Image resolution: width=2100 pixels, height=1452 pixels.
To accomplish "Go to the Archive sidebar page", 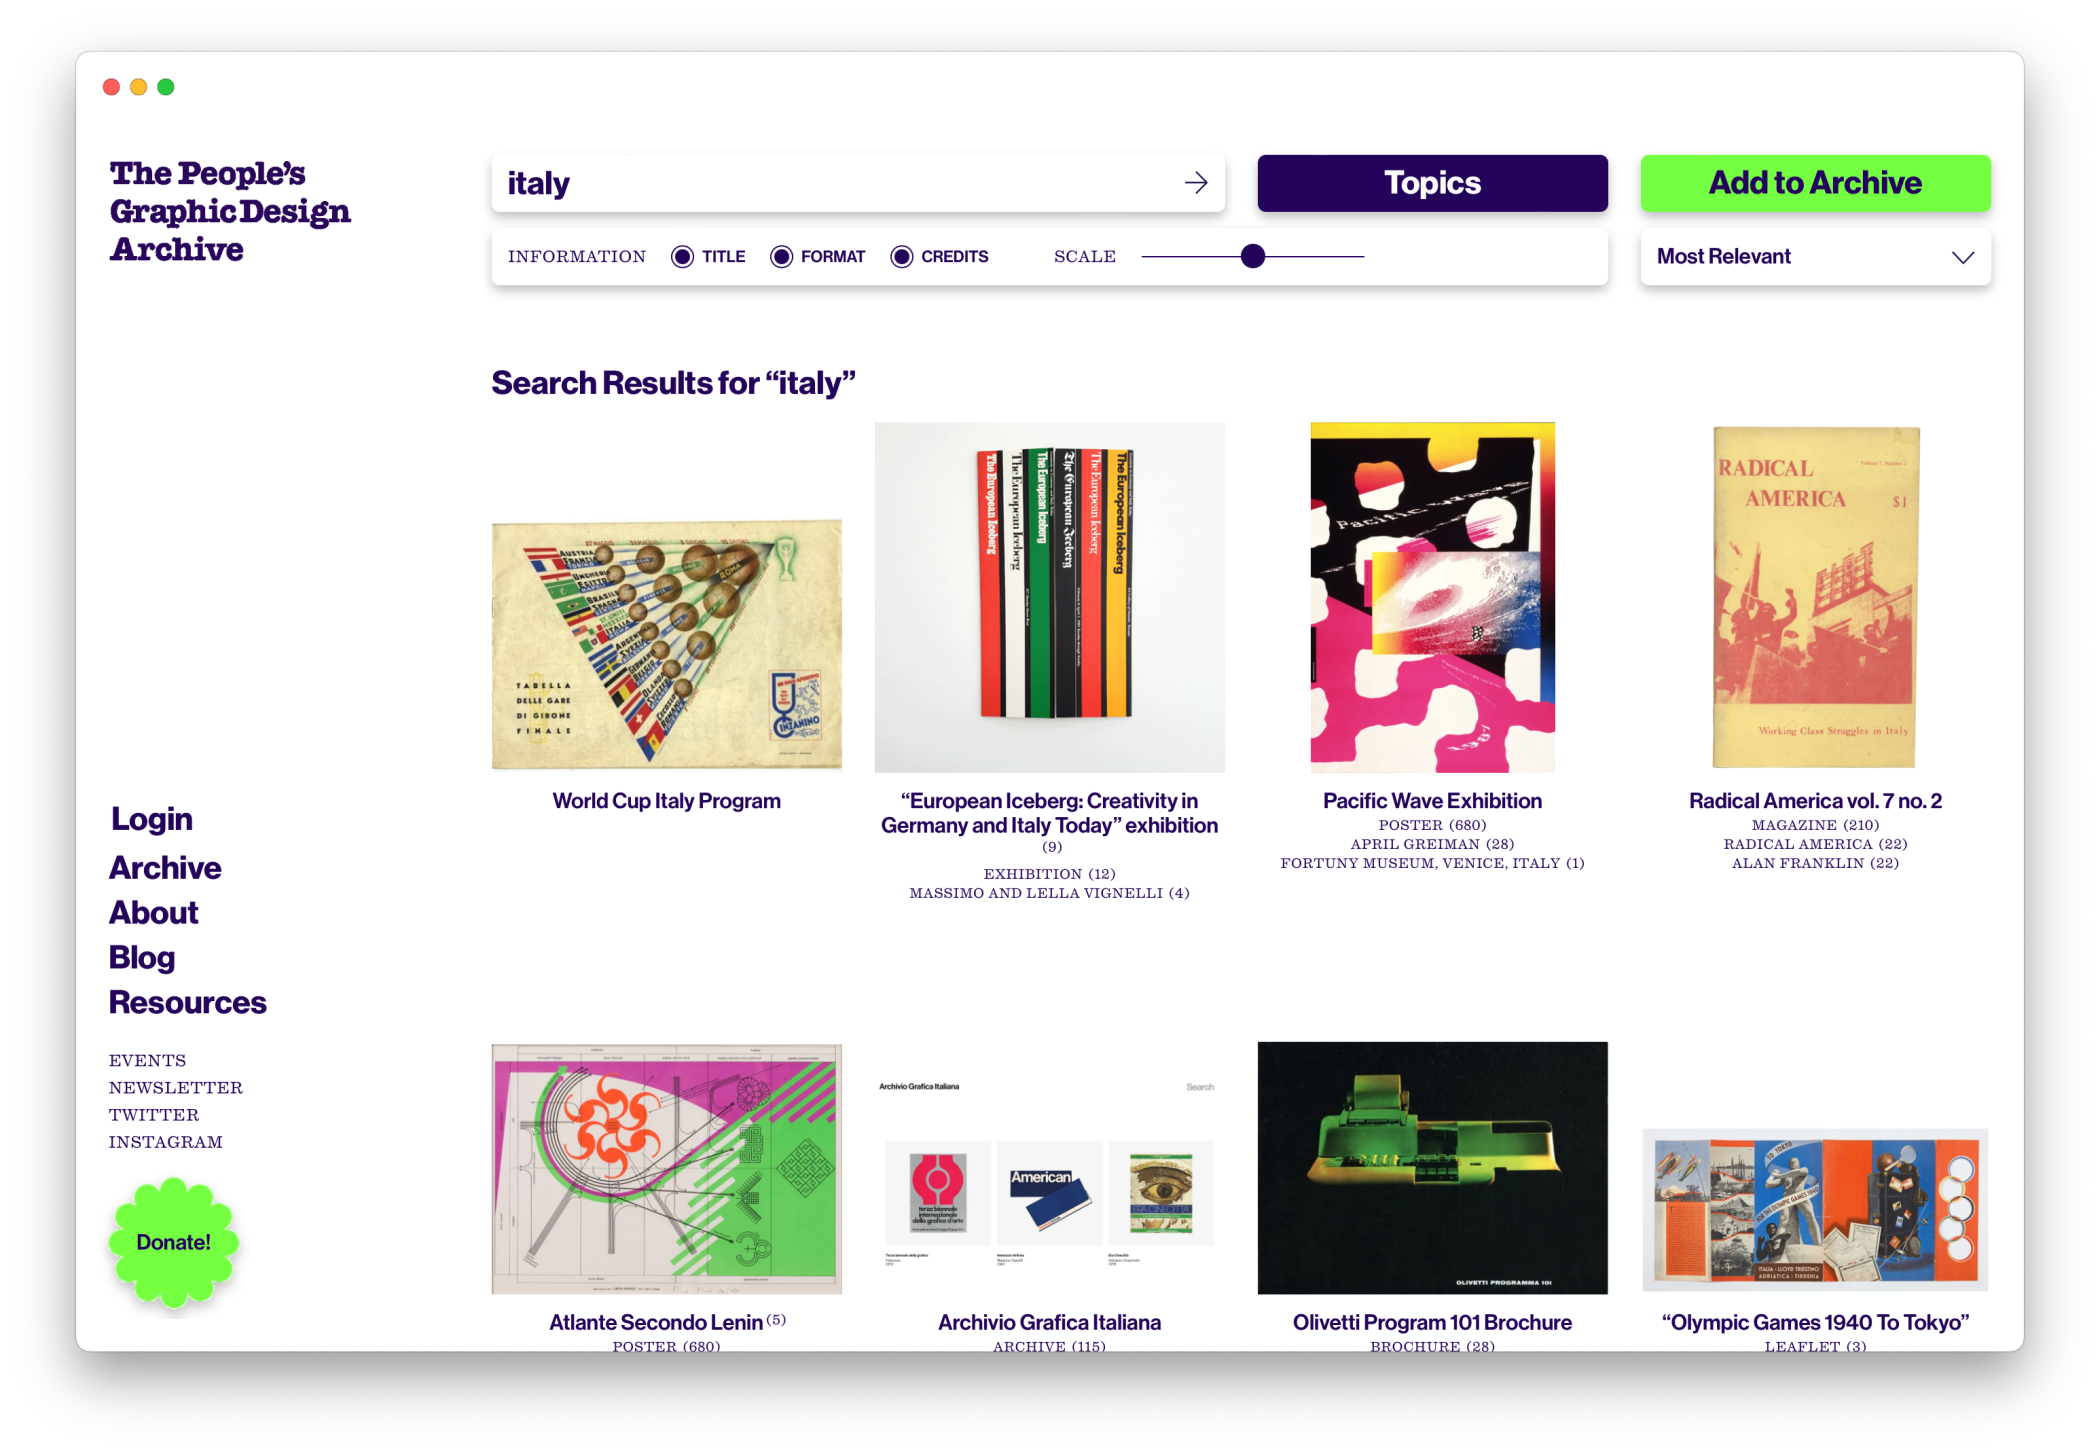I will pyautogui.click(x=165, y=868).
